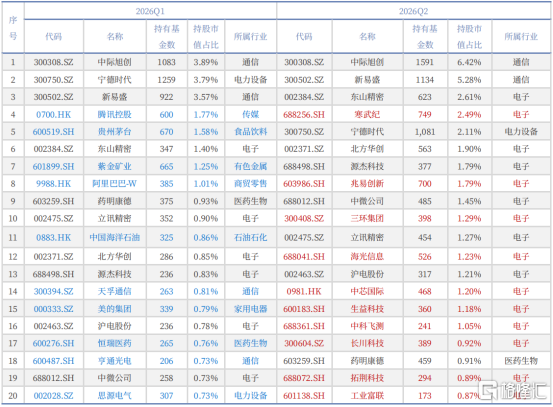The width and height of the screenshot is (553, 407).
Task: Click the 石油石化 industry cell
Action: [250, 238]
